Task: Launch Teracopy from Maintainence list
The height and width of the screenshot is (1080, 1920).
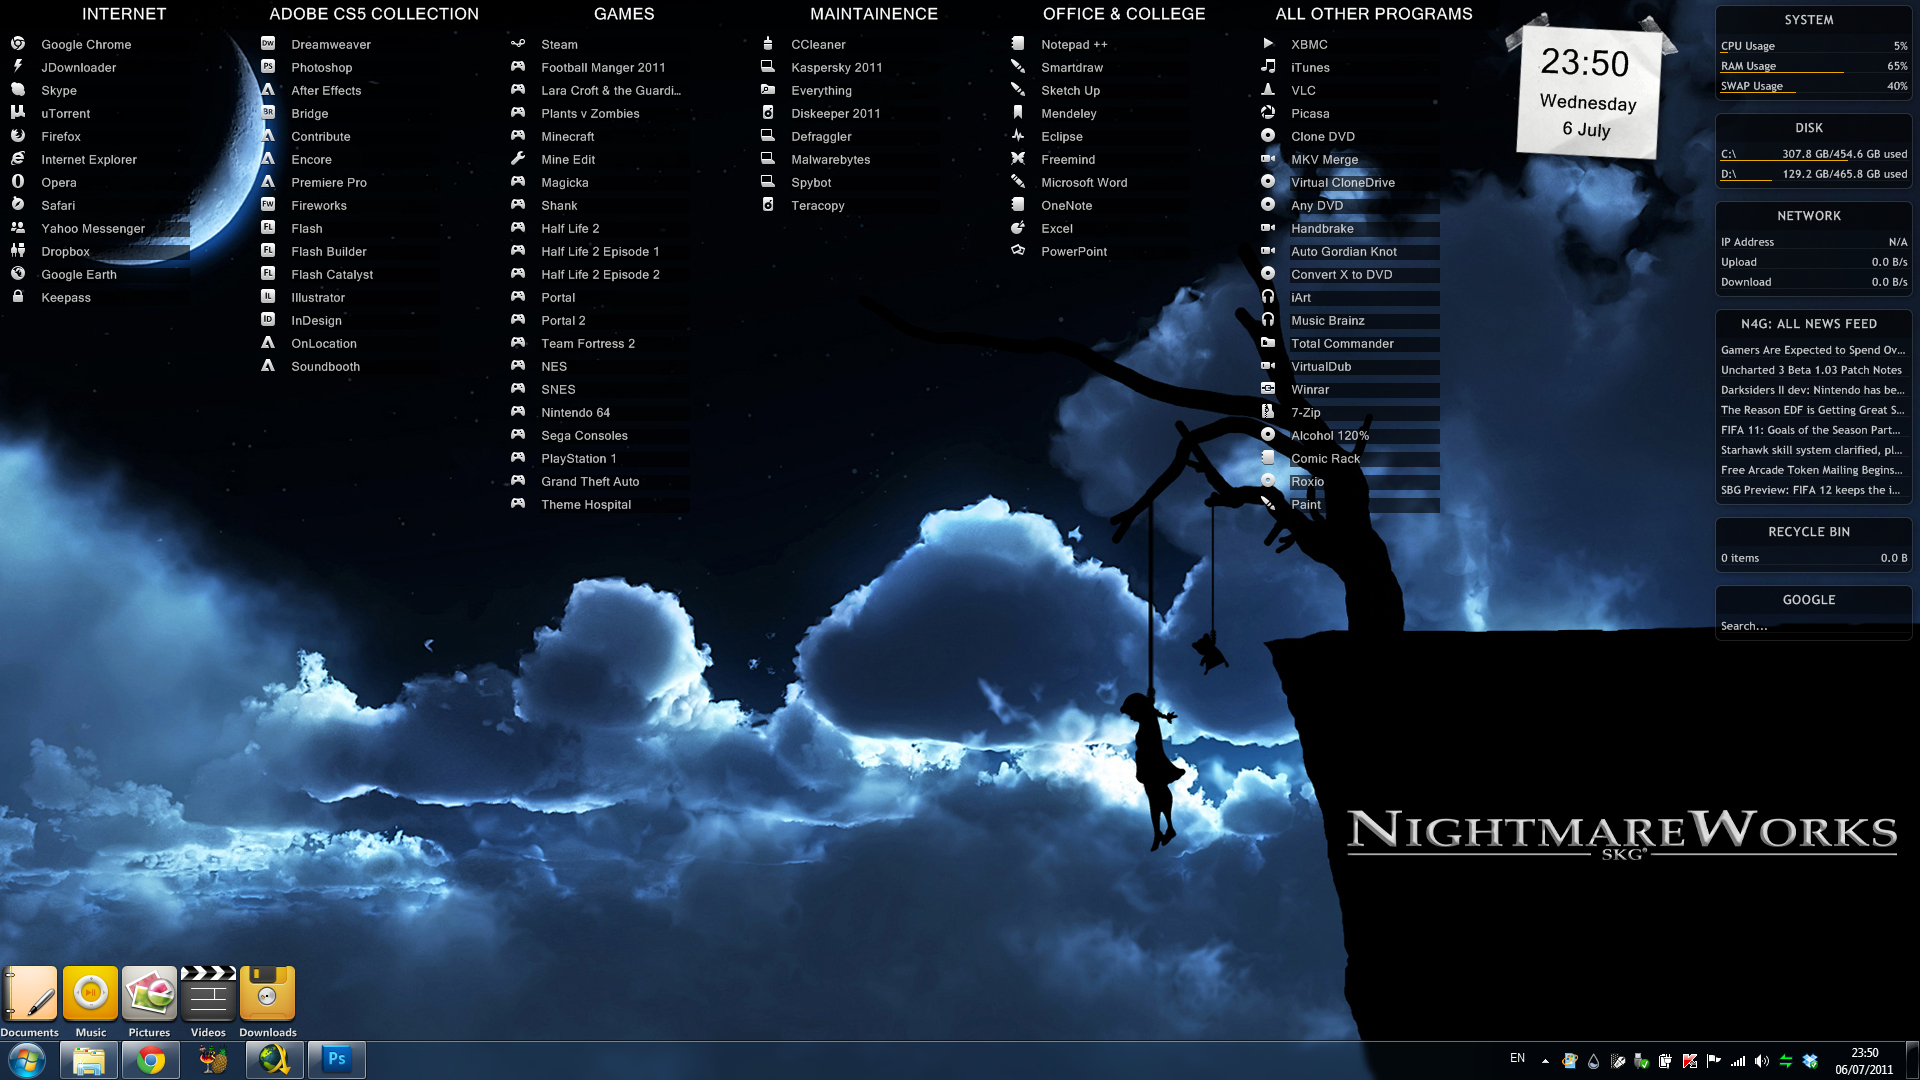Action: pos(817,205)
